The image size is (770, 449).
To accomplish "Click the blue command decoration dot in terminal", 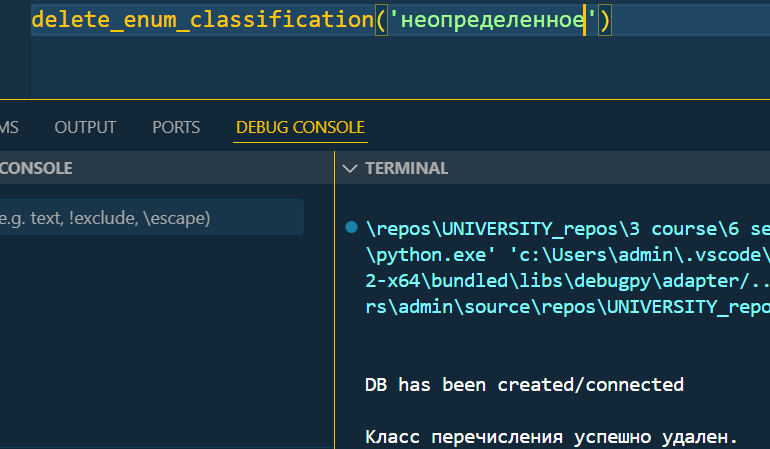I will point(351,227).
